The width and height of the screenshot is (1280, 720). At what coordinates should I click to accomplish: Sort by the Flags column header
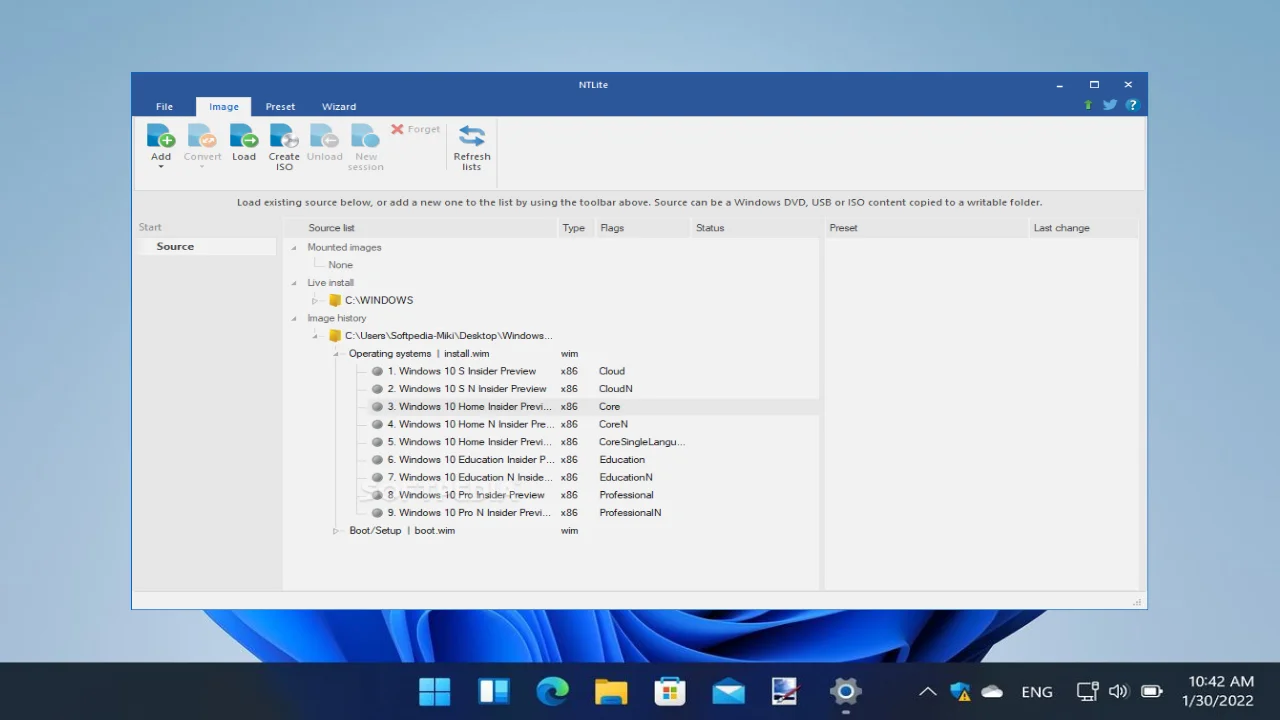[x=642, y=228]
